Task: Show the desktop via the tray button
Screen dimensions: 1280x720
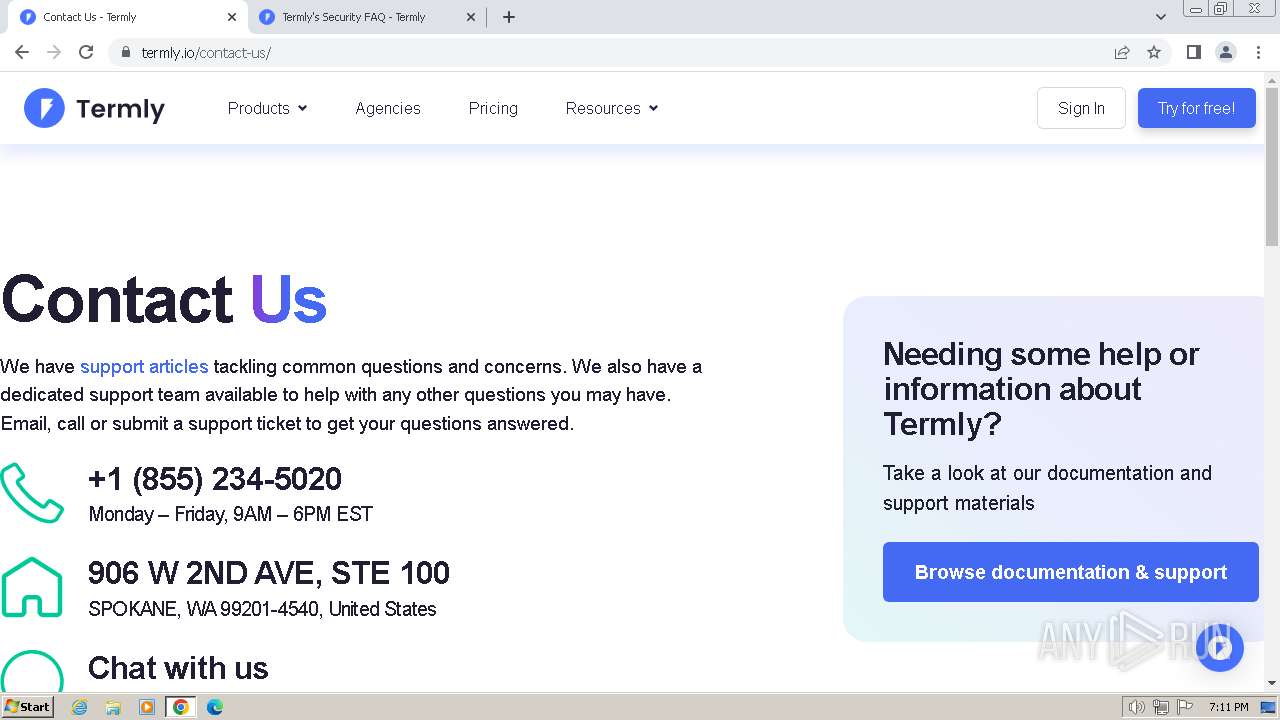Action: (1268, 707)
